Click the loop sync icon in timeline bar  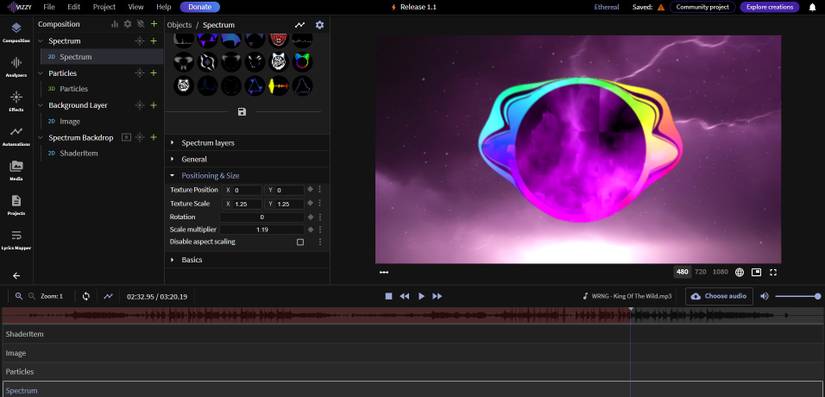point(86,296)
